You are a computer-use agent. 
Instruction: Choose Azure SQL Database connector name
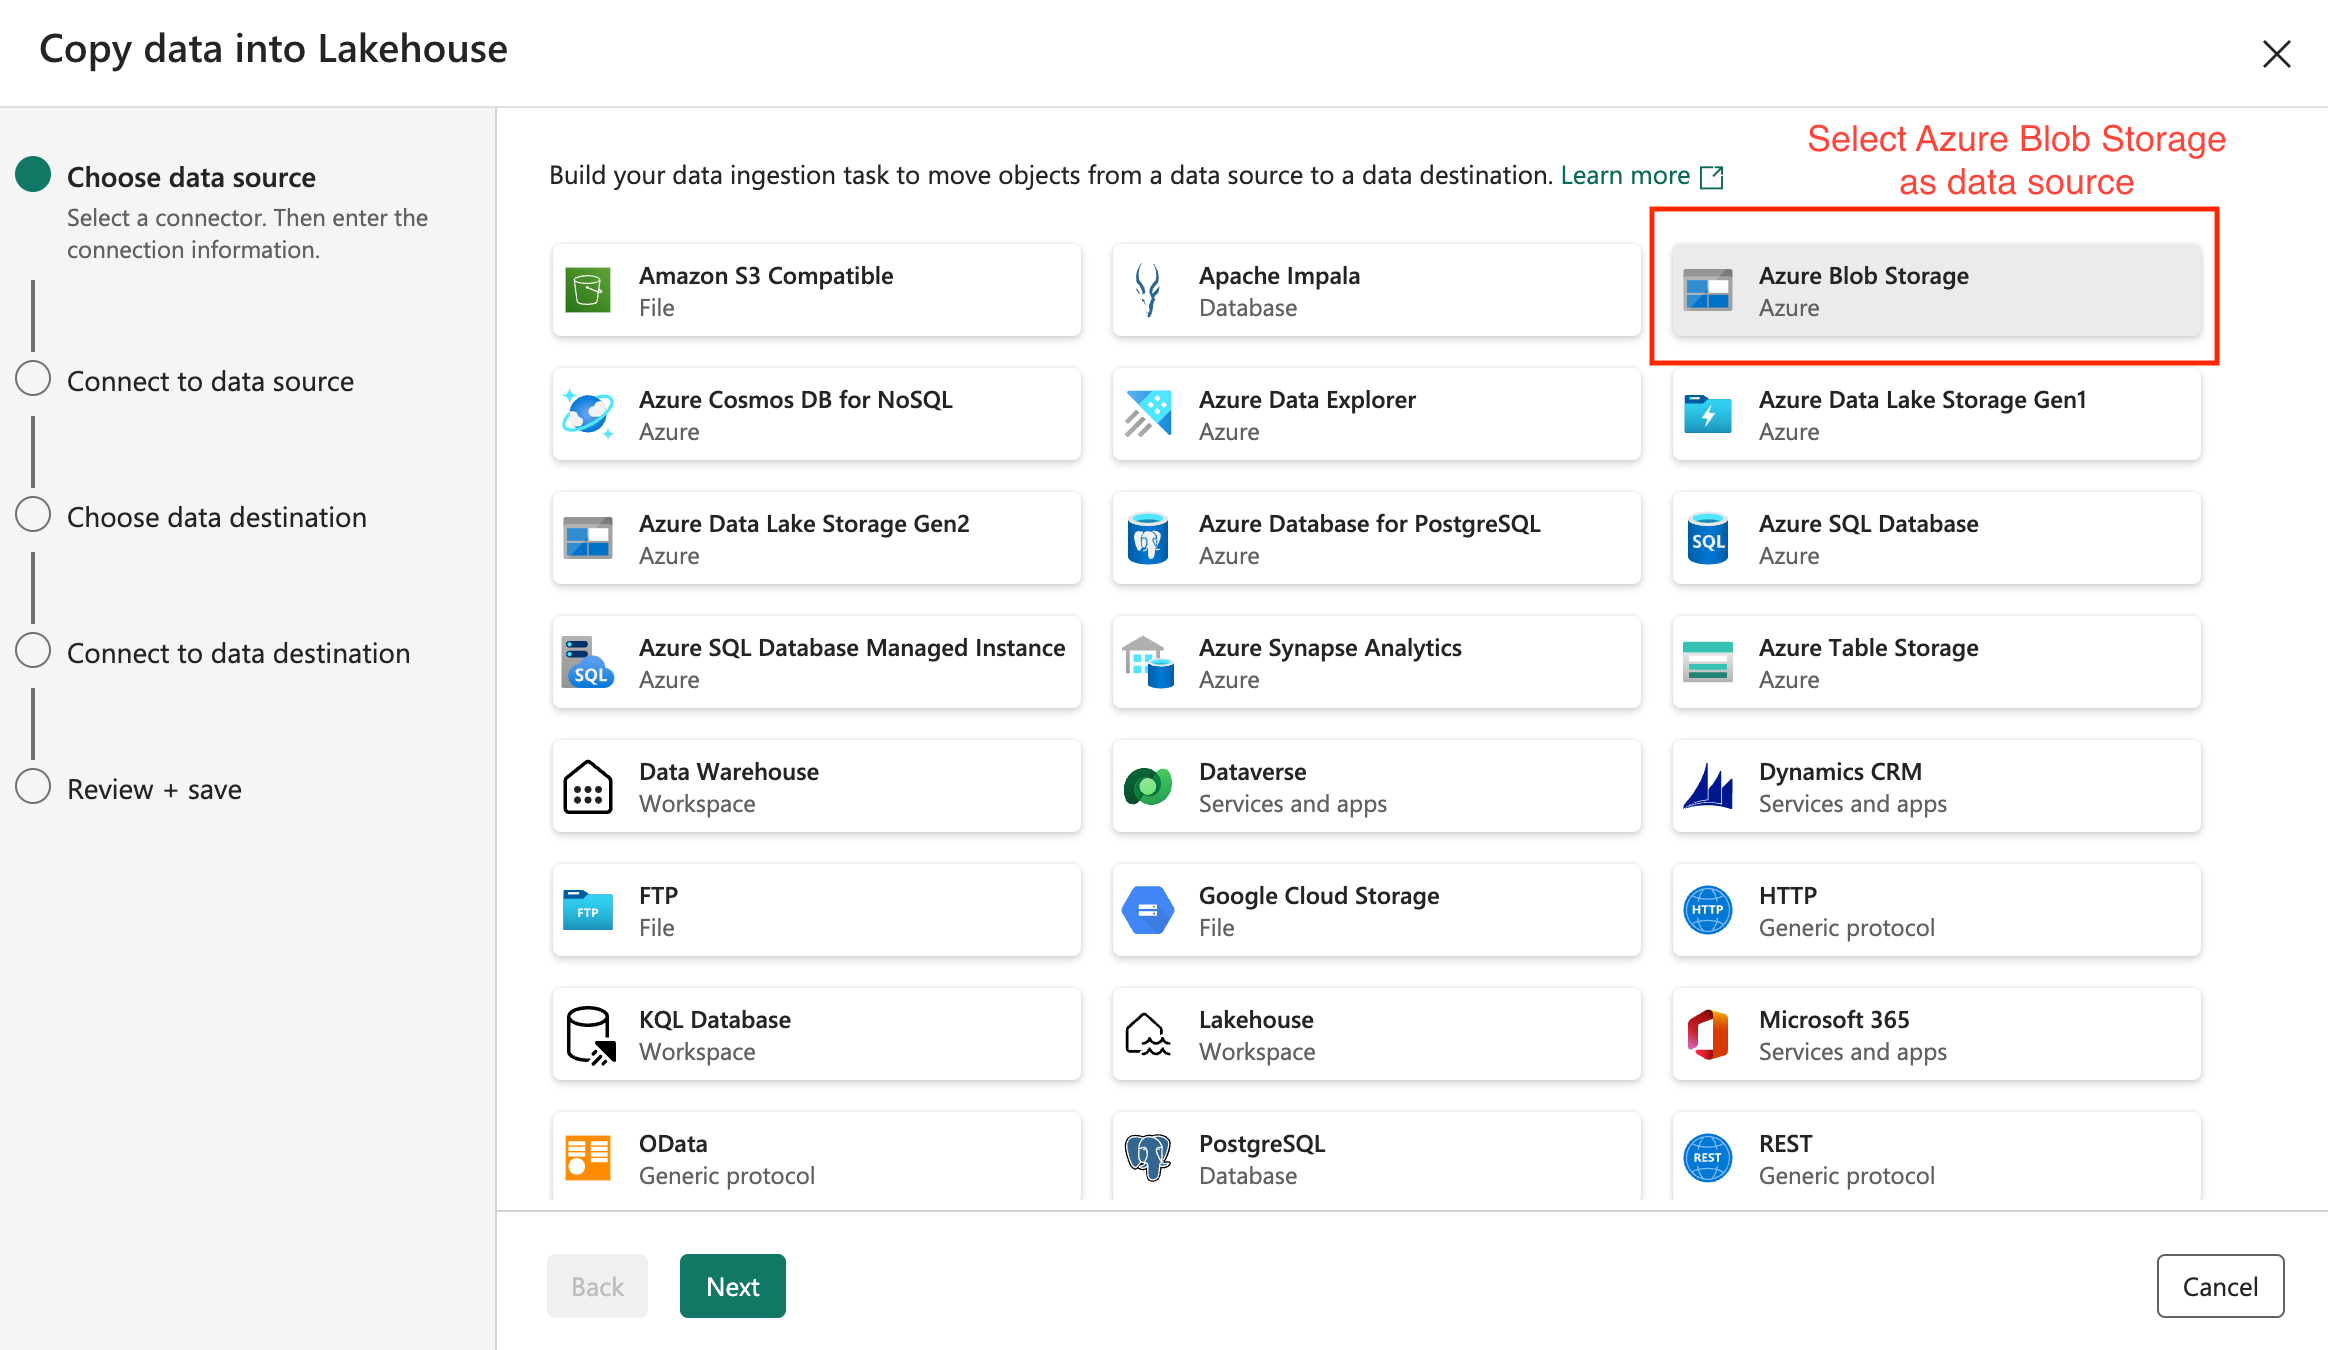[1869, 523]
